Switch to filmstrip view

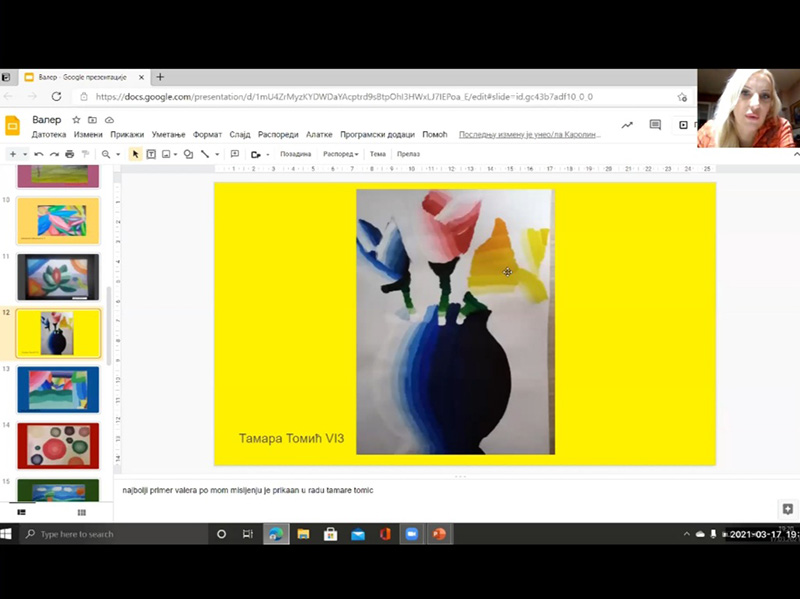click(x=21, y=512)
